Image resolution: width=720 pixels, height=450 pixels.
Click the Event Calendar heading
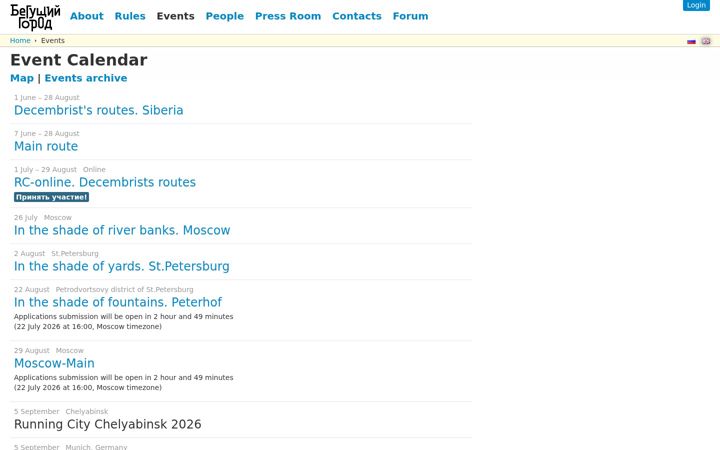click(79, 60)
